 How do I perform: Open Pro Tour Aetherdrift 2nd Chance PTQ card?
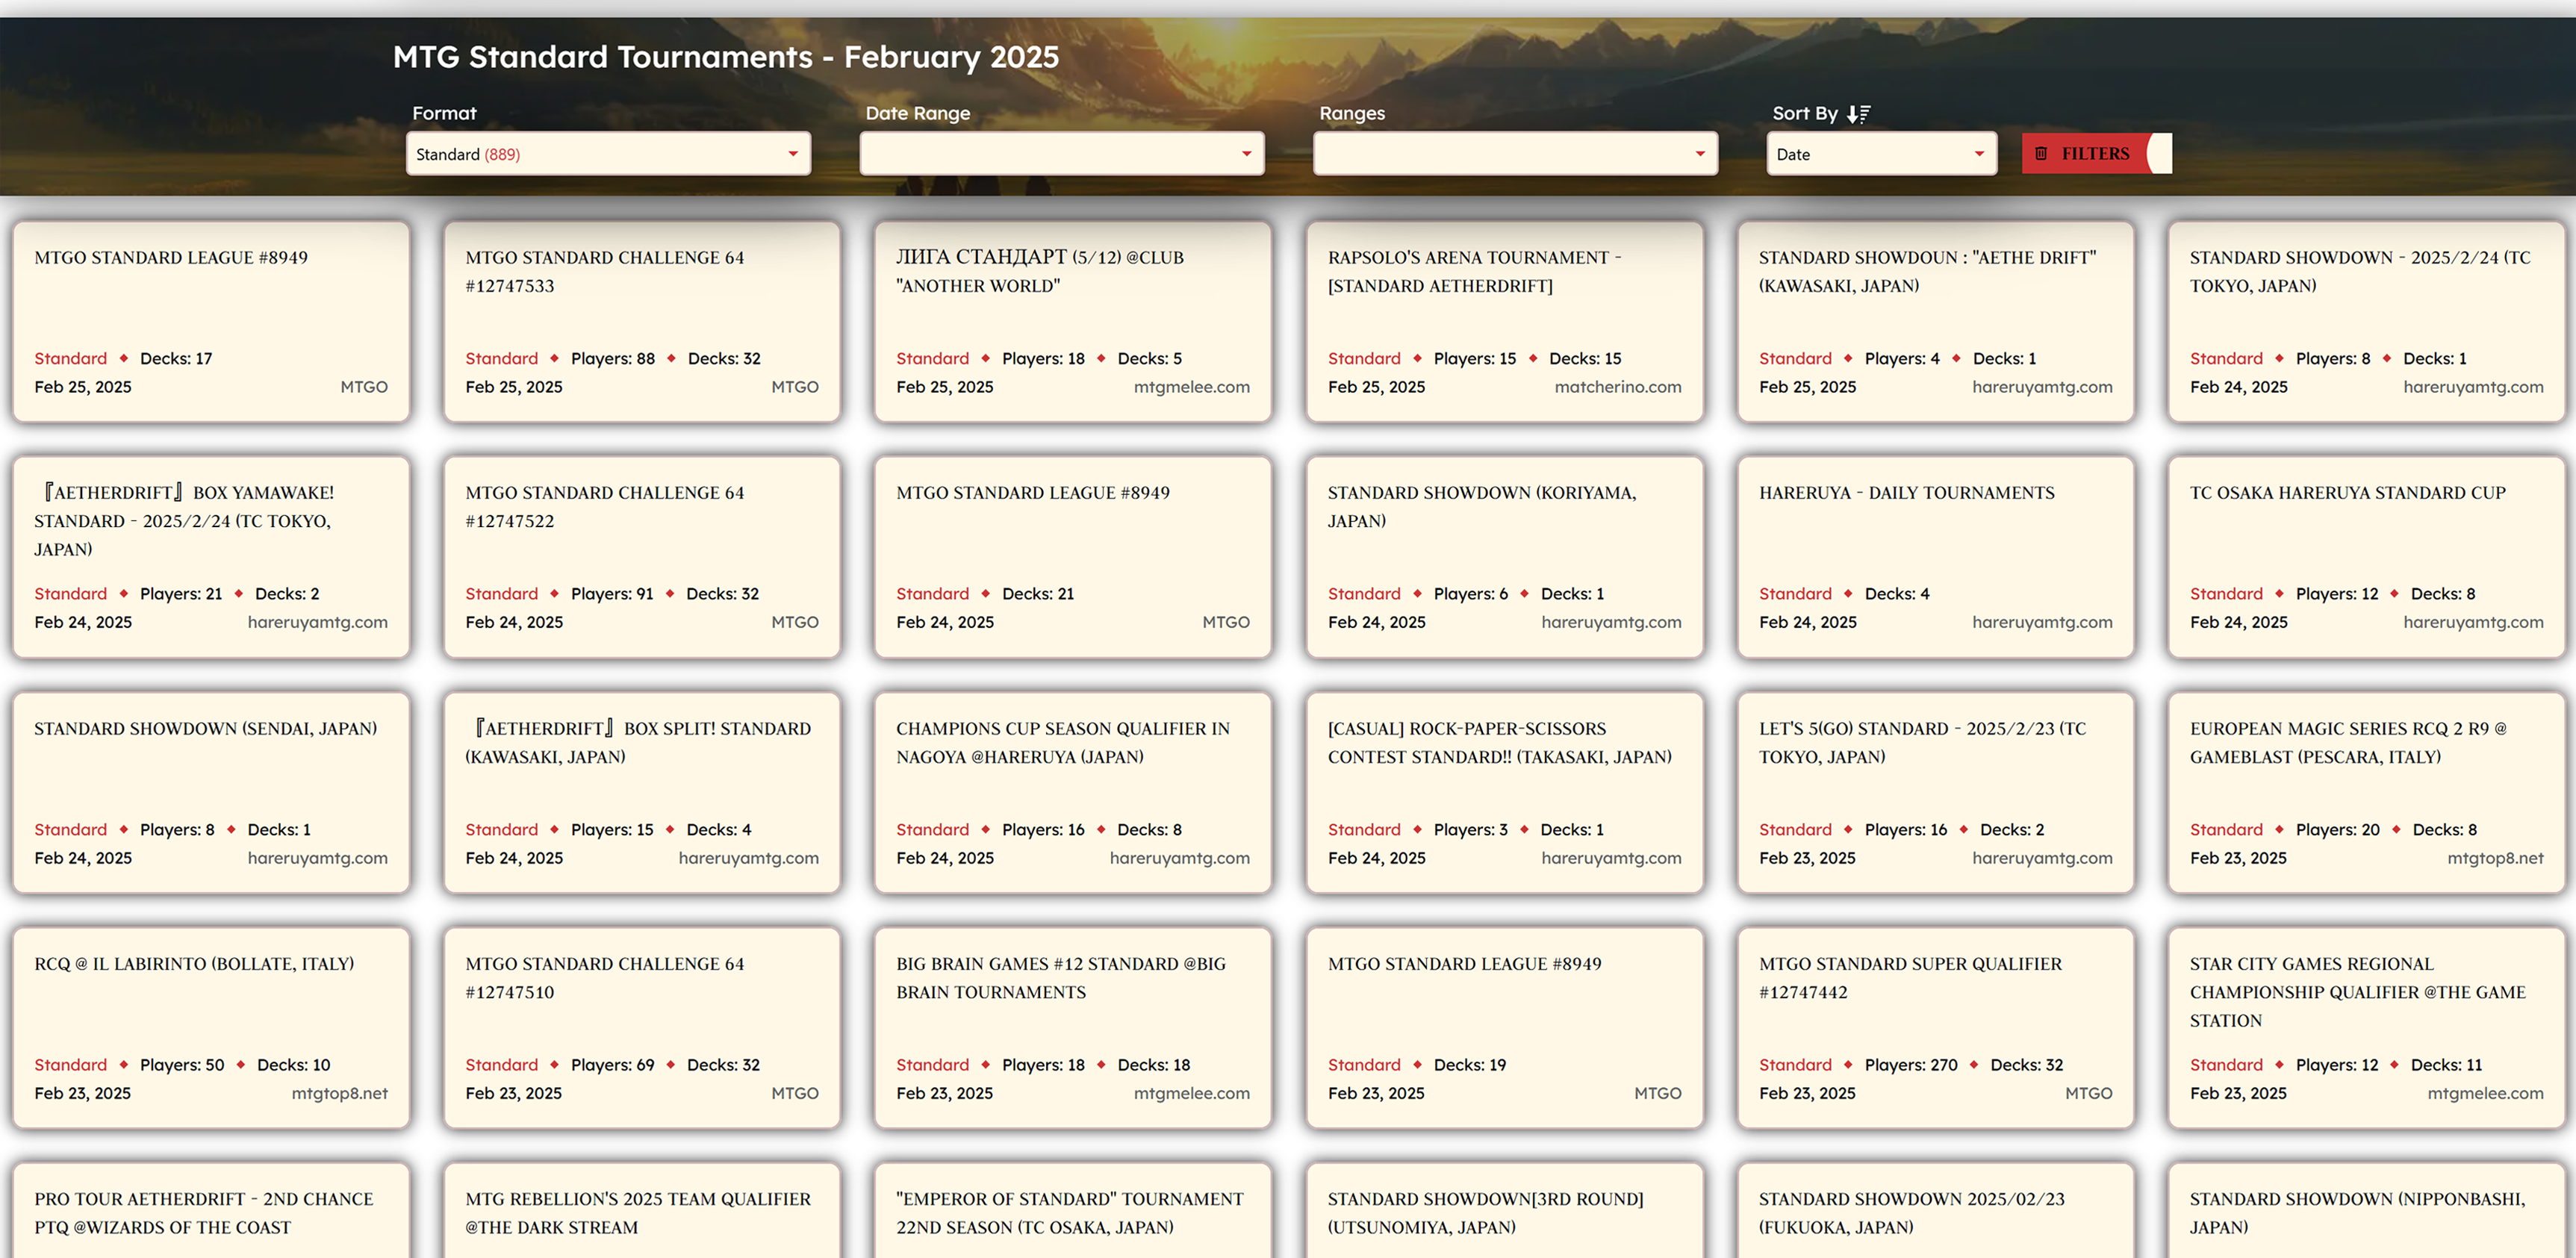pos(211,1211)
